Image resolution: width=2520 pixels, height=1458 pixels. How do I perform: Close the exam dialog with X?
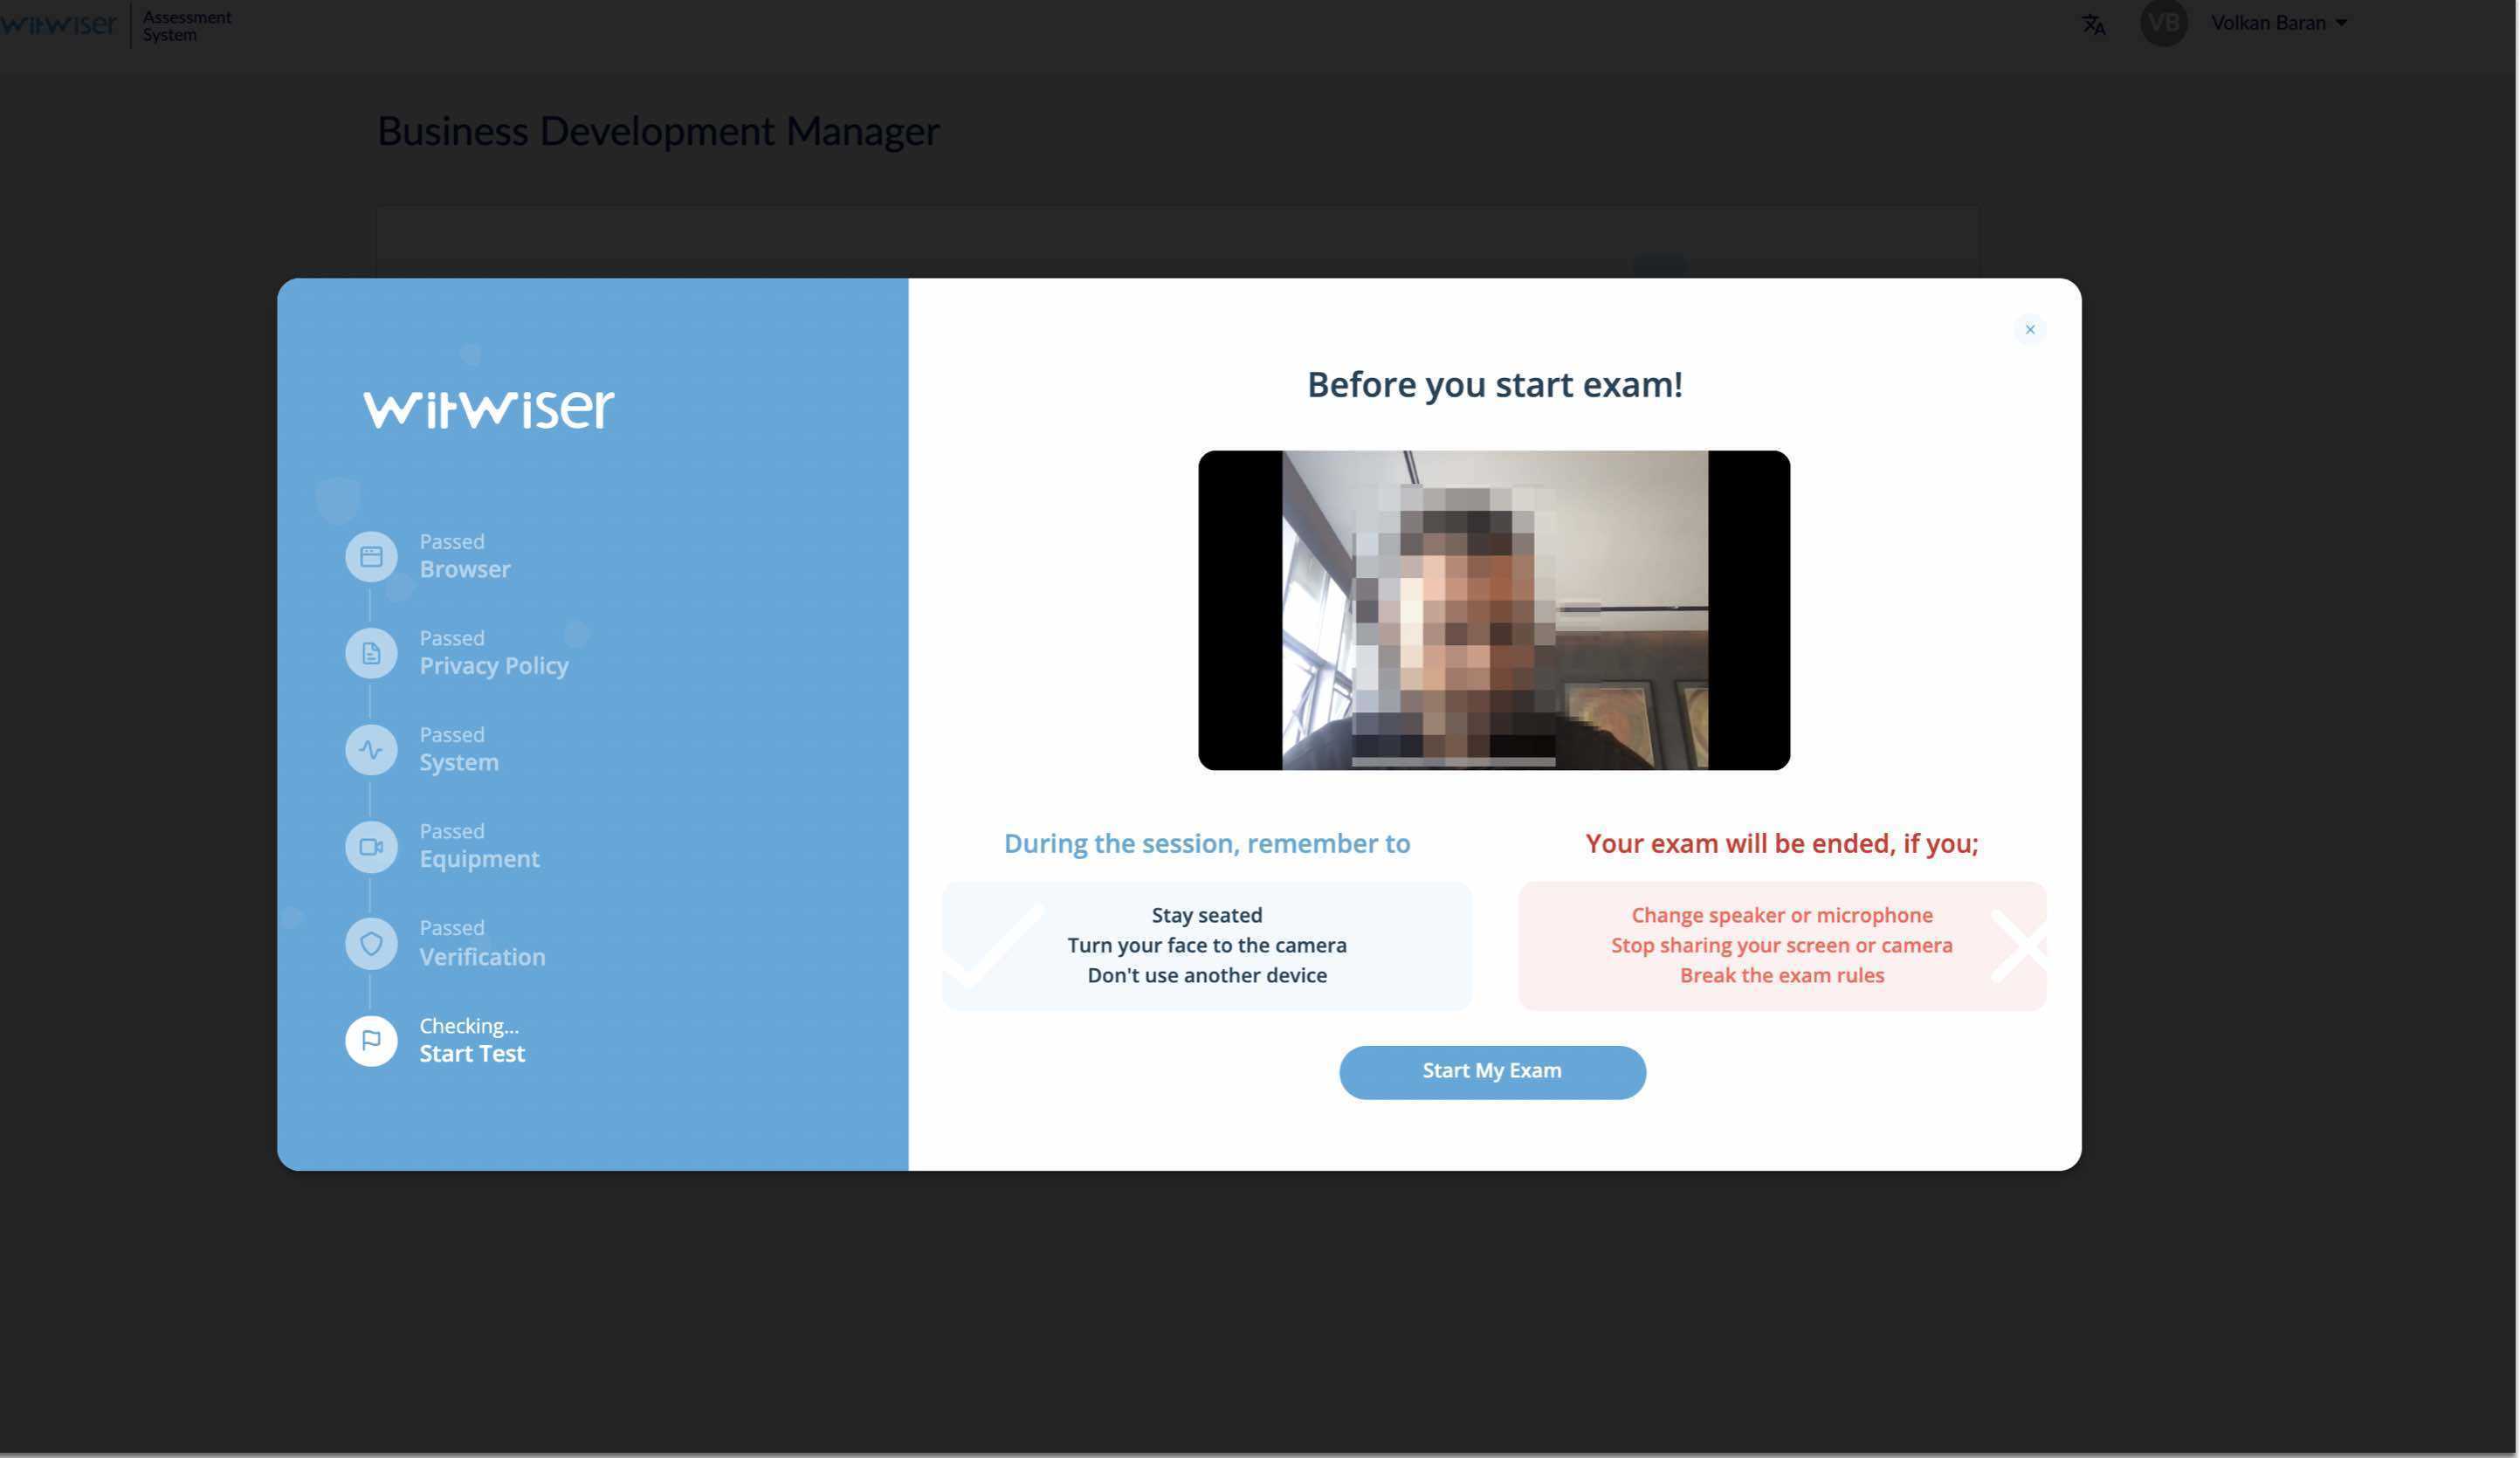2029,329
